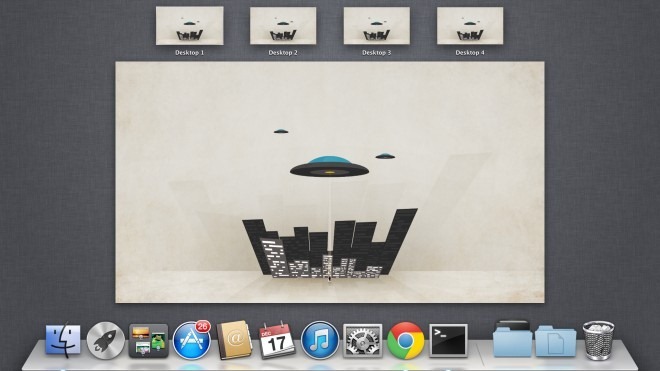Open the Calendar icon showing 17
The height and width of the screenshot is (371, 660).
(x=277, y=340)
